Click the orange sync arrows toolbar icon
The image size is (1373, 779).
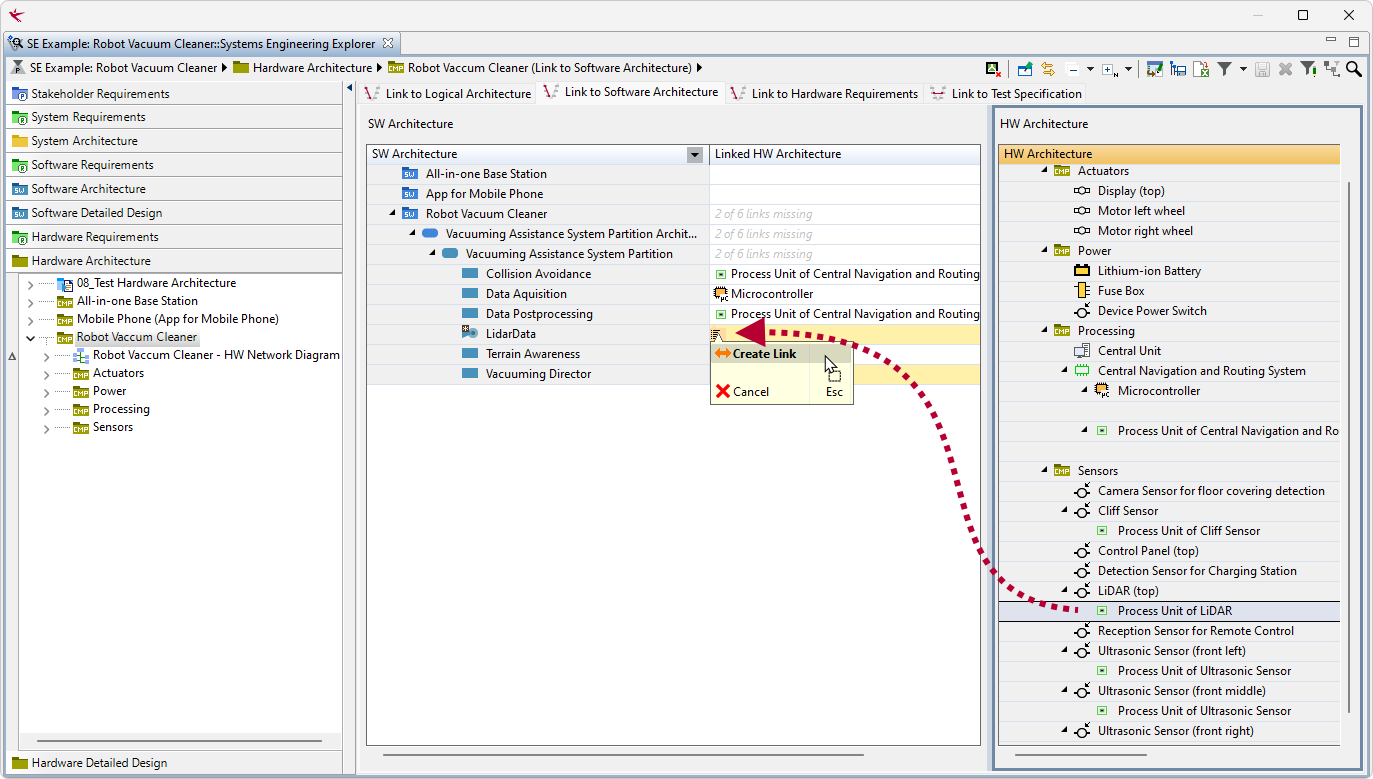click(x=1048, y=69)
